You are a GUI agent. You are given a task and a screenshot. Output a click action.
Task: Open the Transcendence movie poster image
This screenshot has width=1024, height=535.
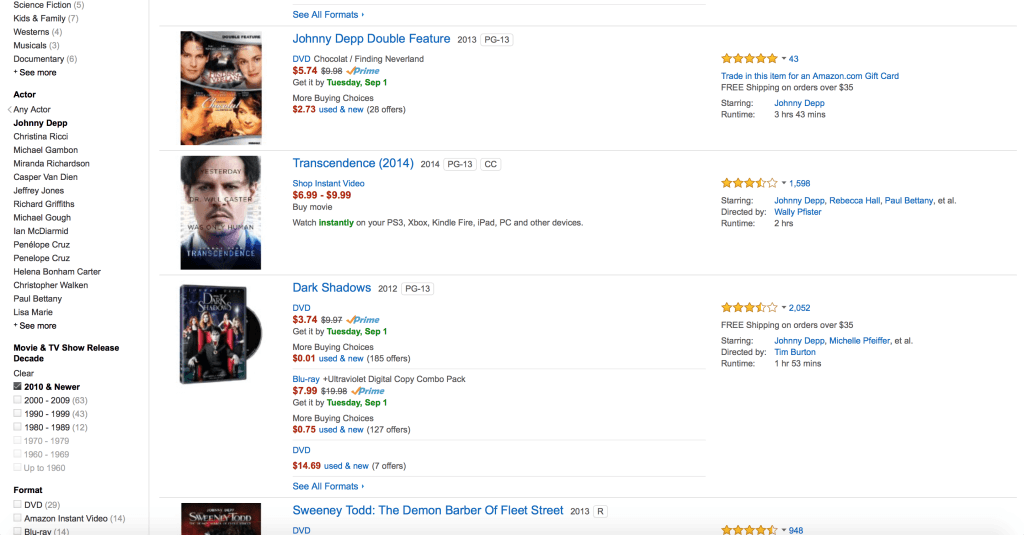click(x=220, y=212)
